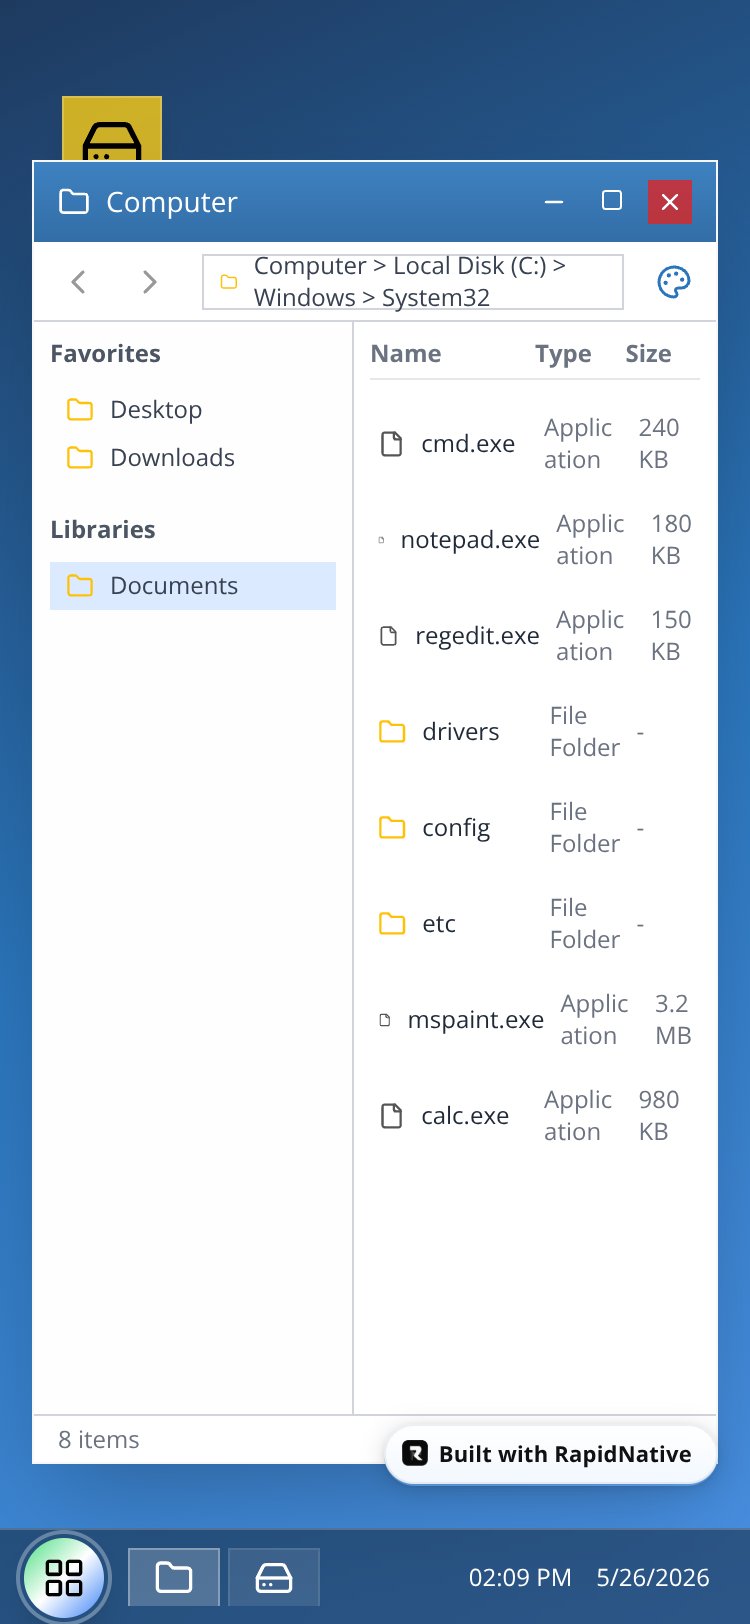
Task: Open the drive icon in taskbar
Action: point(274,1577)
